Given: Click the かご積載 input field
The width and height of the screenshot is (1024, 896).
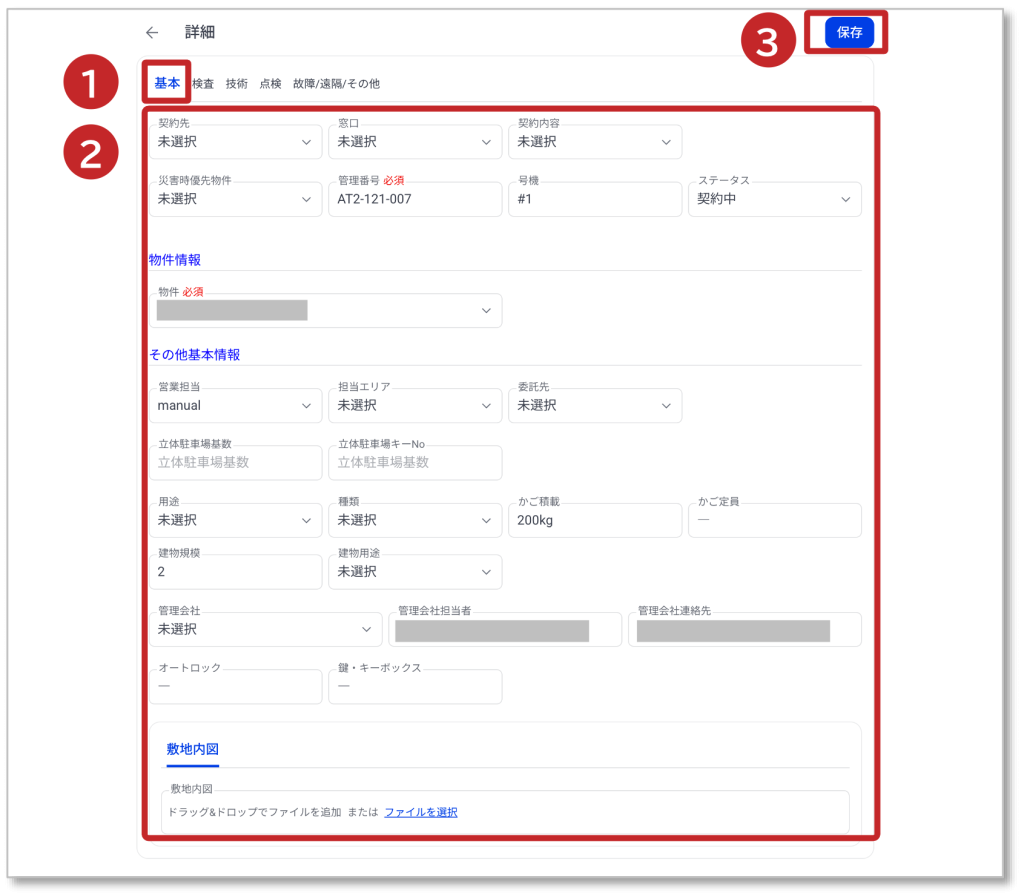Looking at the screenshot, I should (594, 520).
